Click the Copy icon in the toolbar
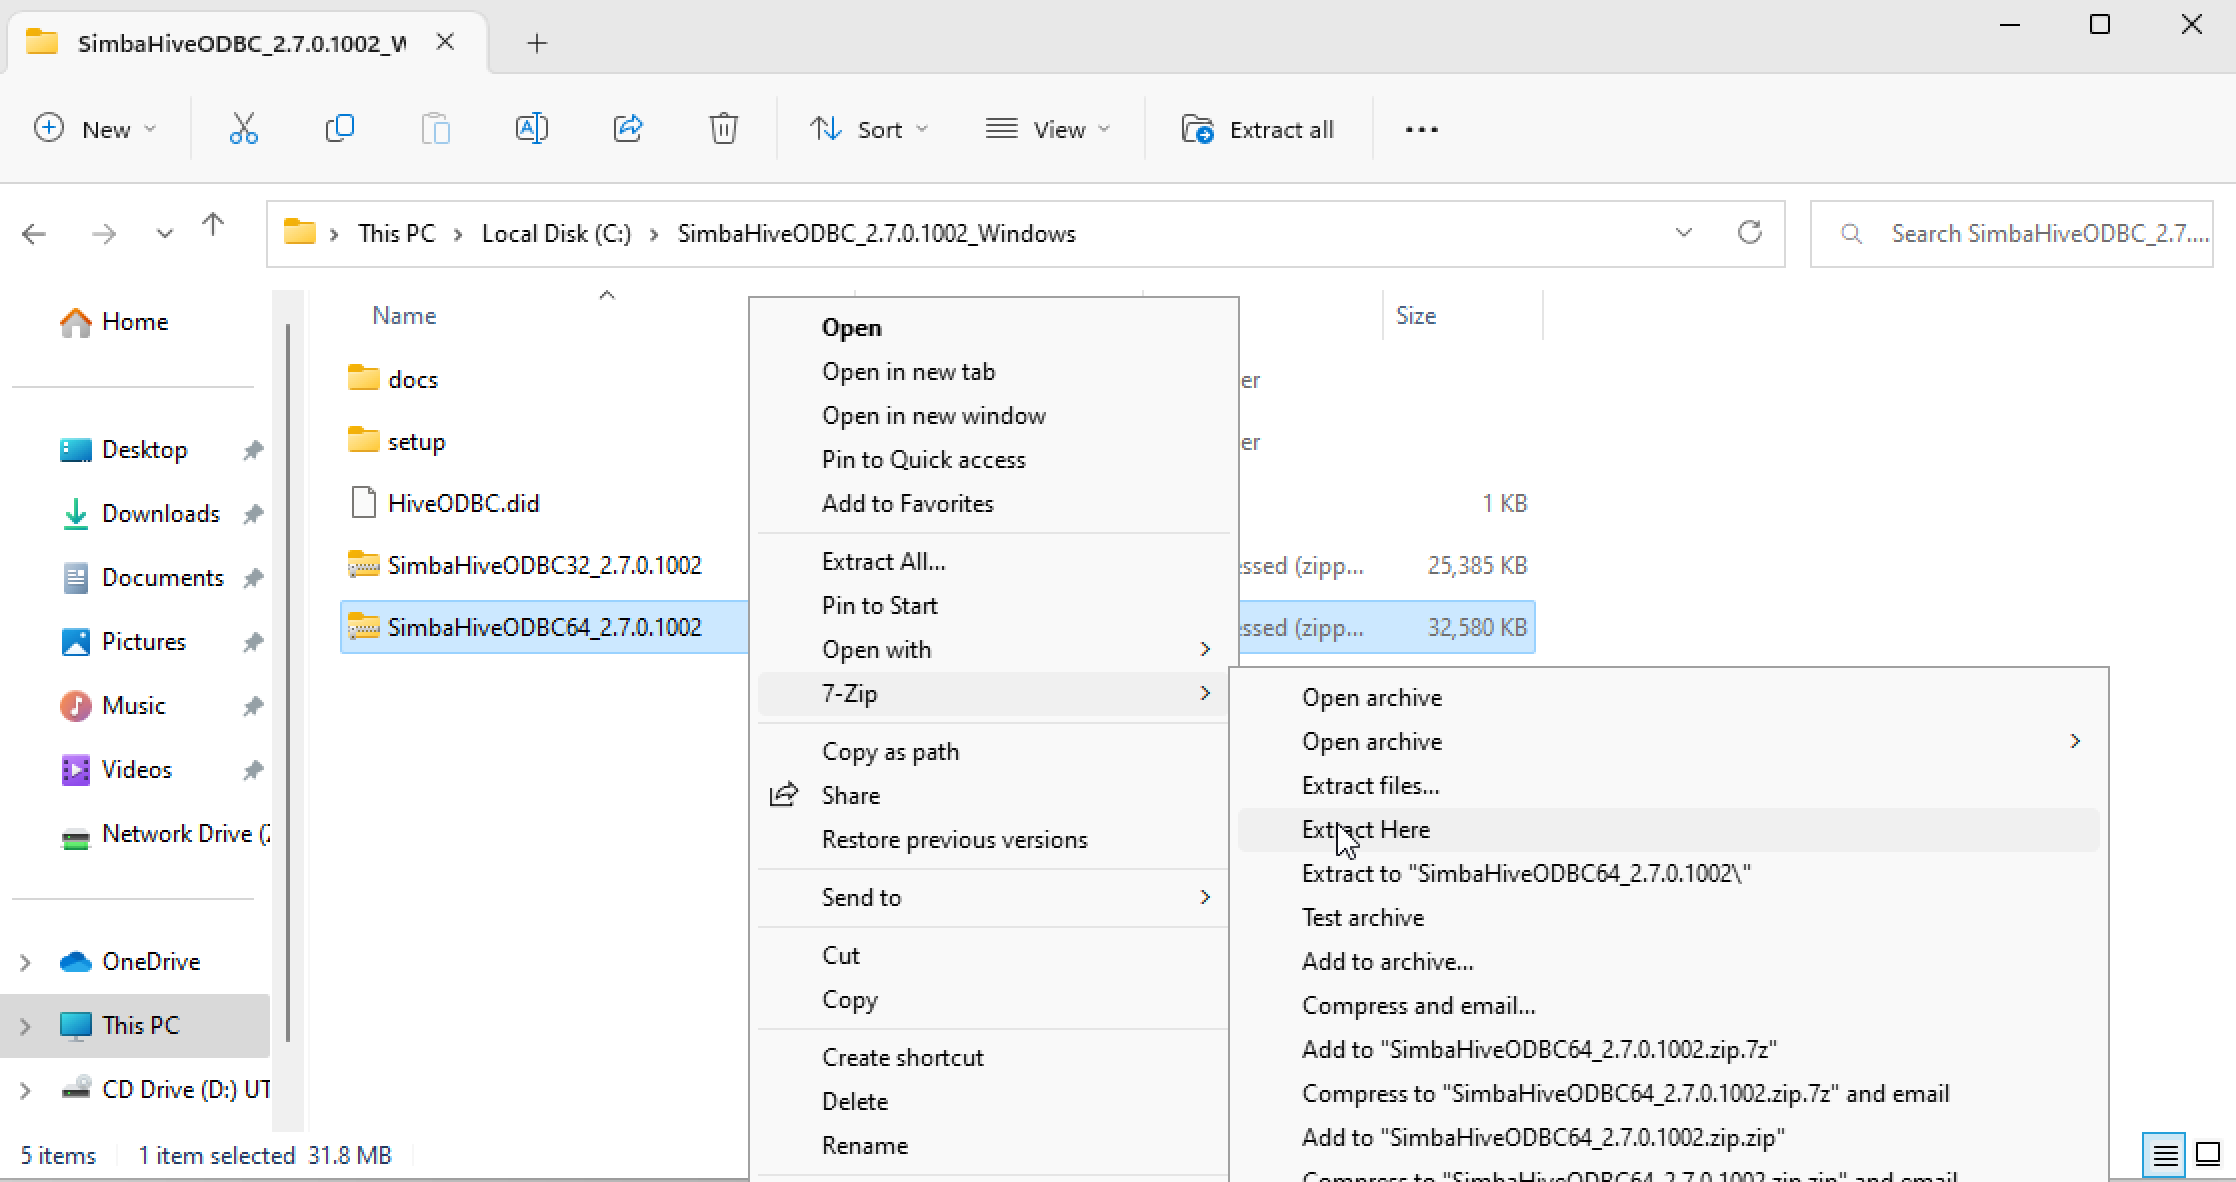 coord(340,129)
